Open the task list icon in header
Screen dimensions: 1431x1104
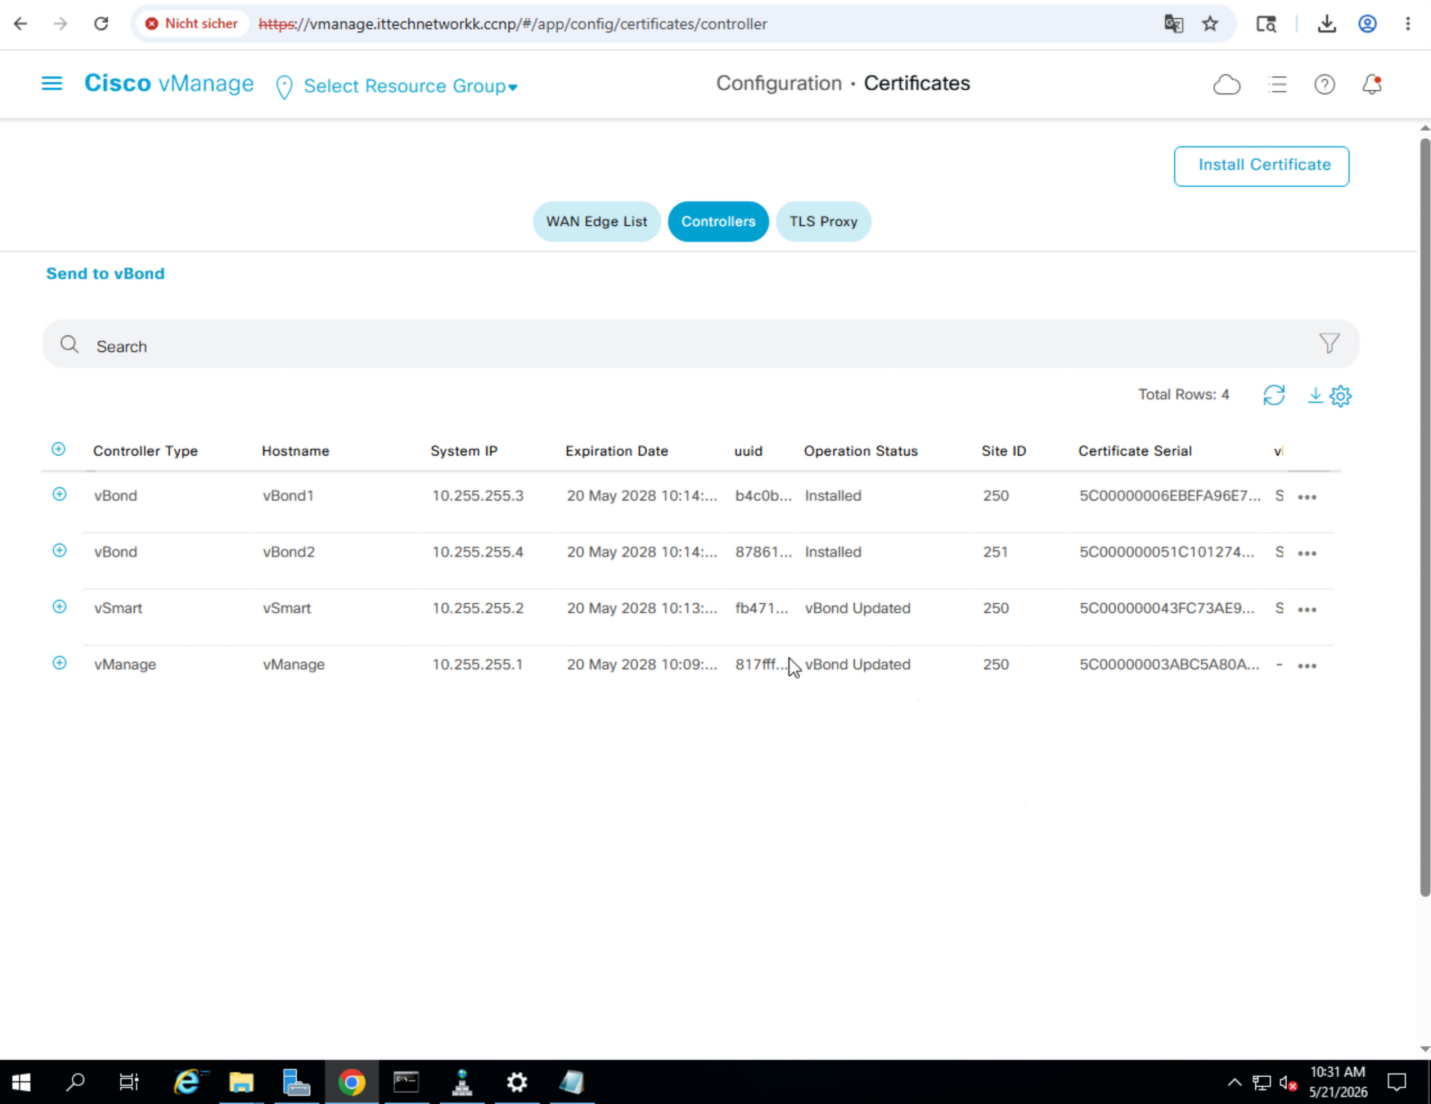(1277, 85)
